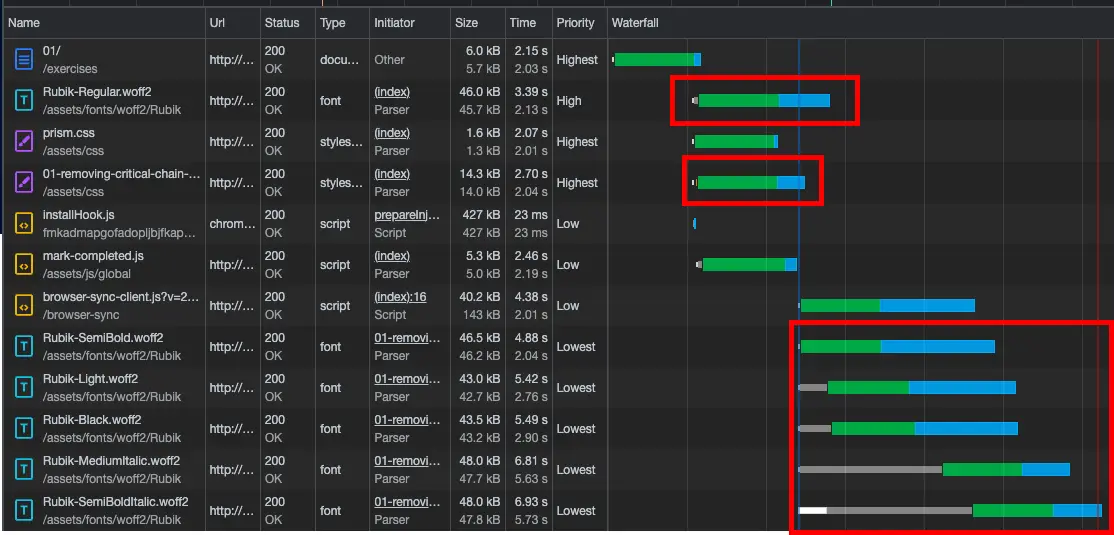Click the Waterfall column header

pyautogui.click(x=635, y=22)
